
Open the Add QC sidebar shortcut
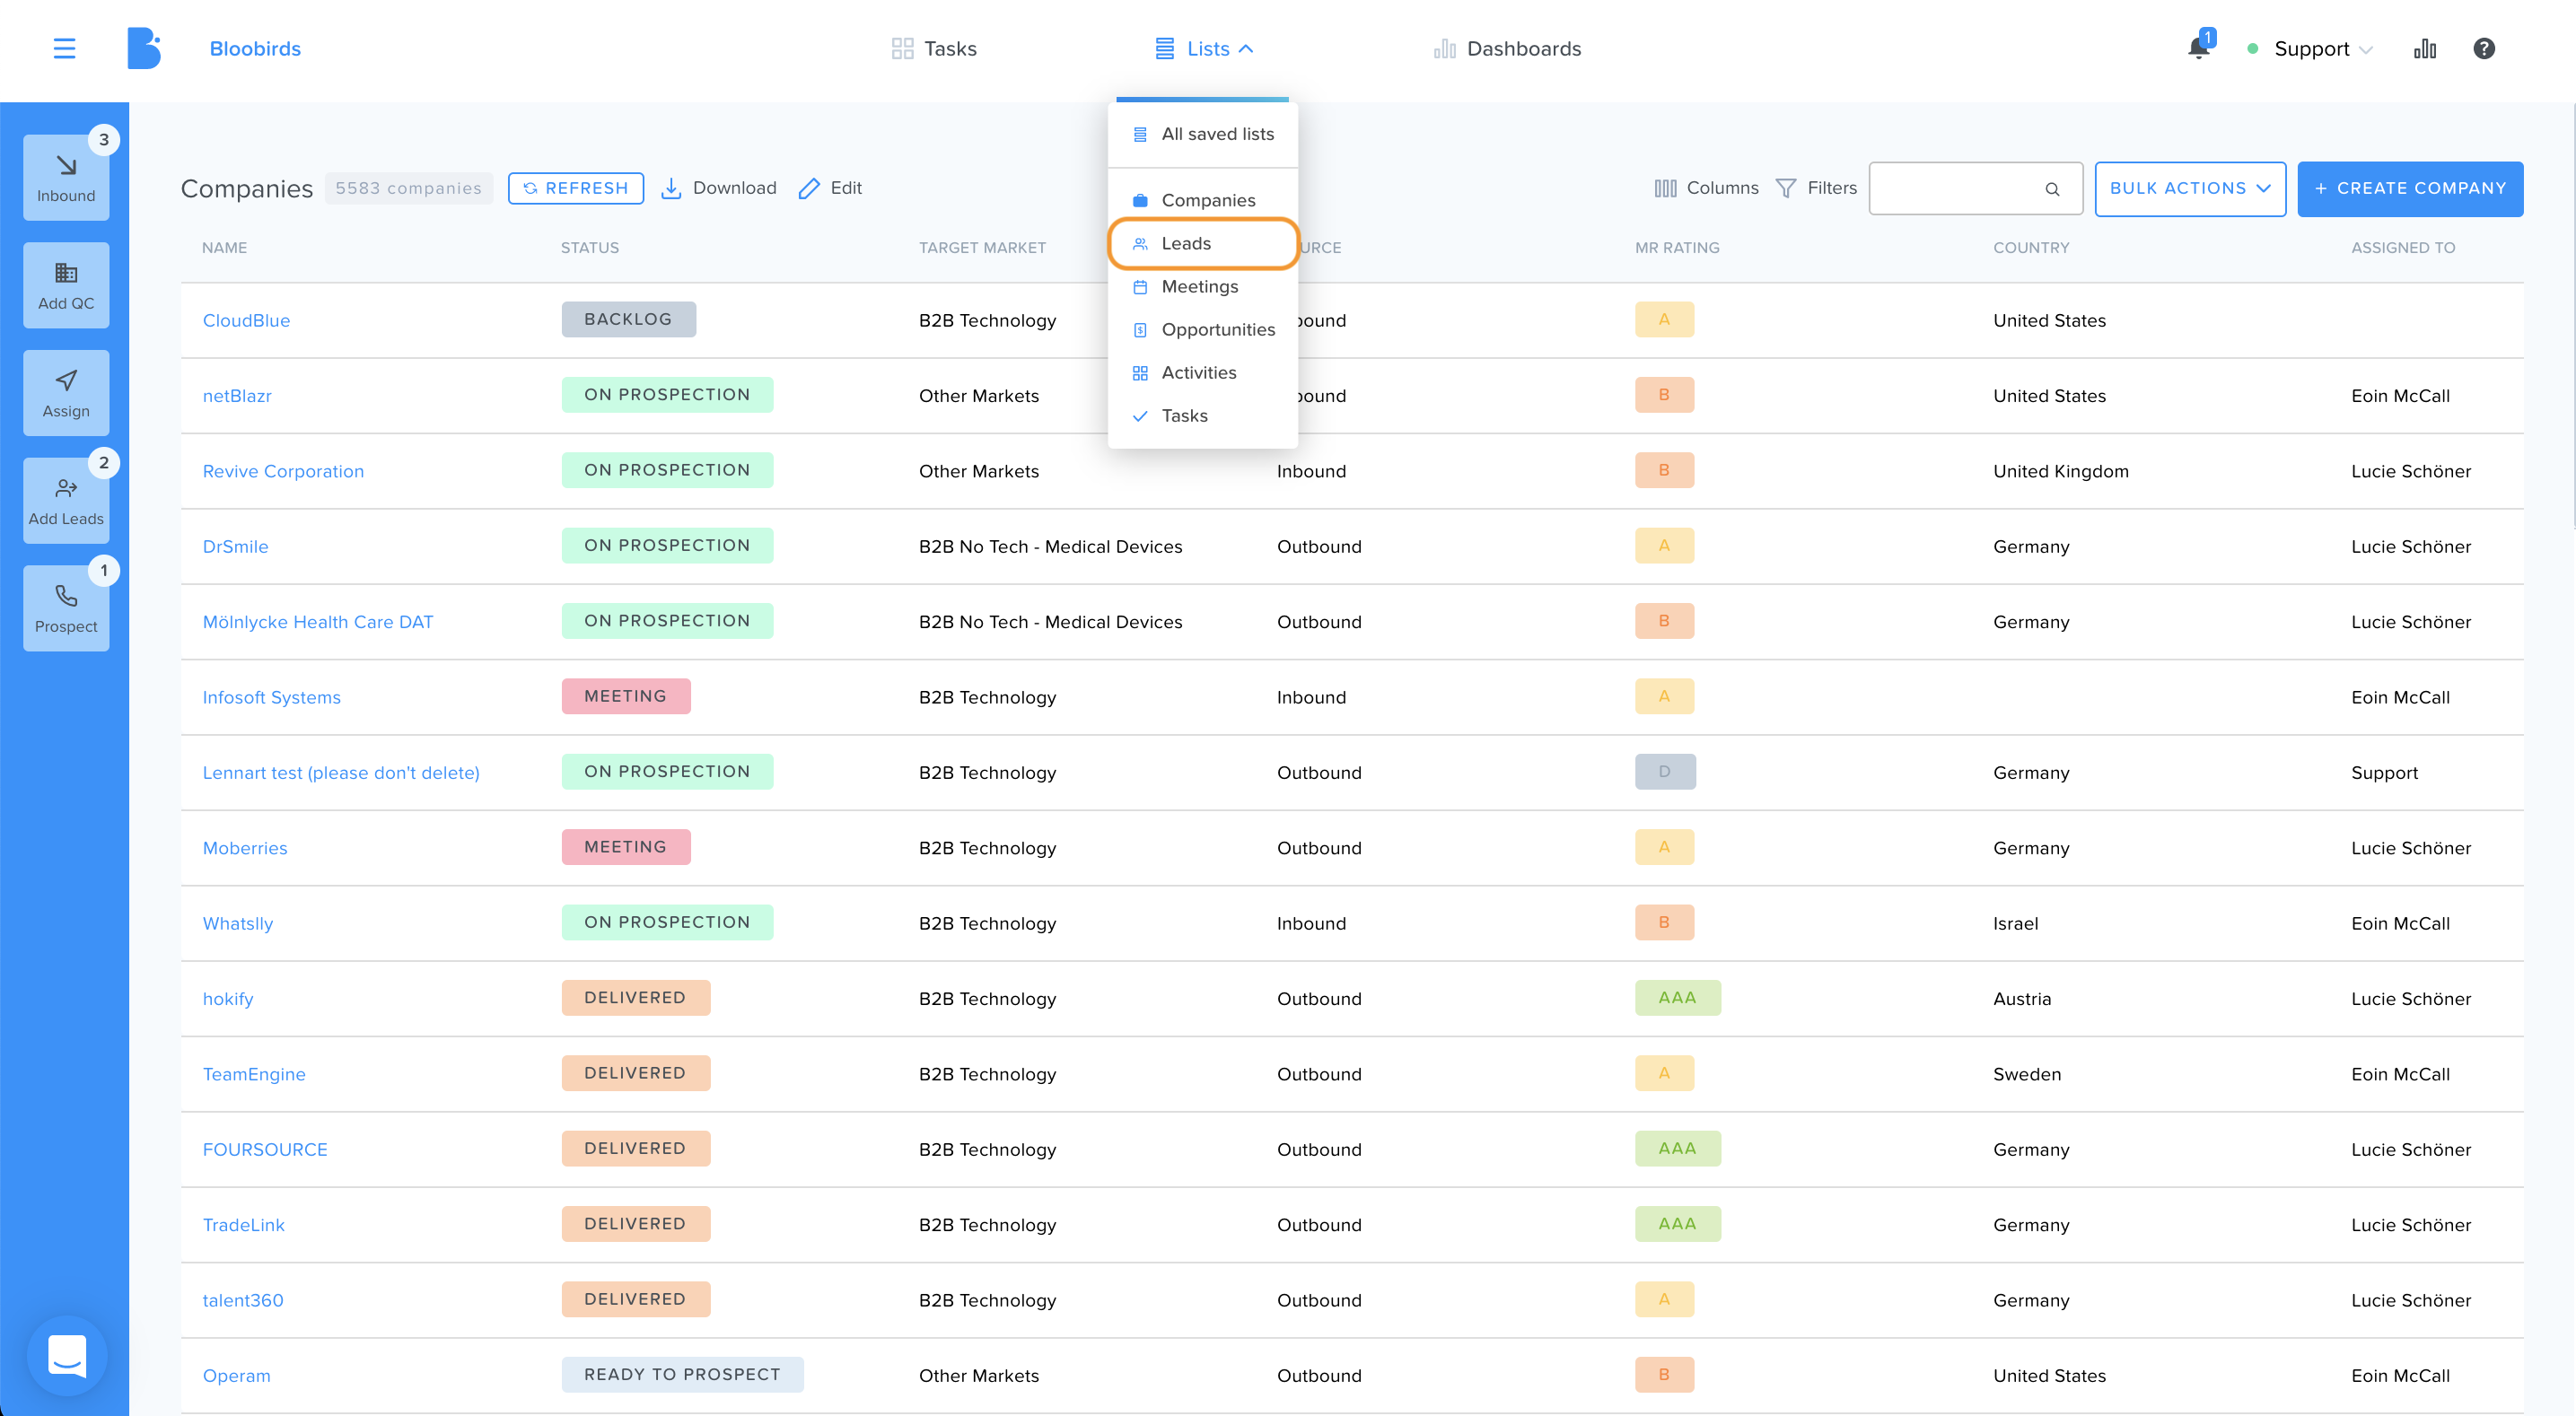click(66, 285)
